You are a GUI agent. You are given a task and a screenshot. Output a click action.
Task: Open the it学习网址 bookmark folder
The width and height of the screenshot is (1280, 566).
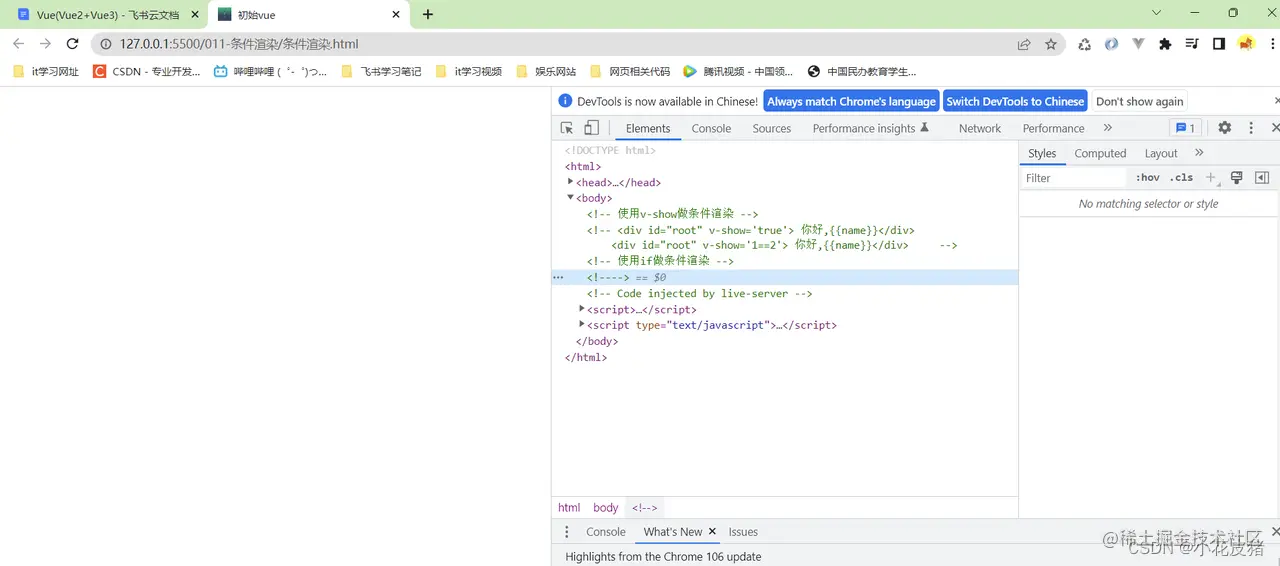coord(45,71)
